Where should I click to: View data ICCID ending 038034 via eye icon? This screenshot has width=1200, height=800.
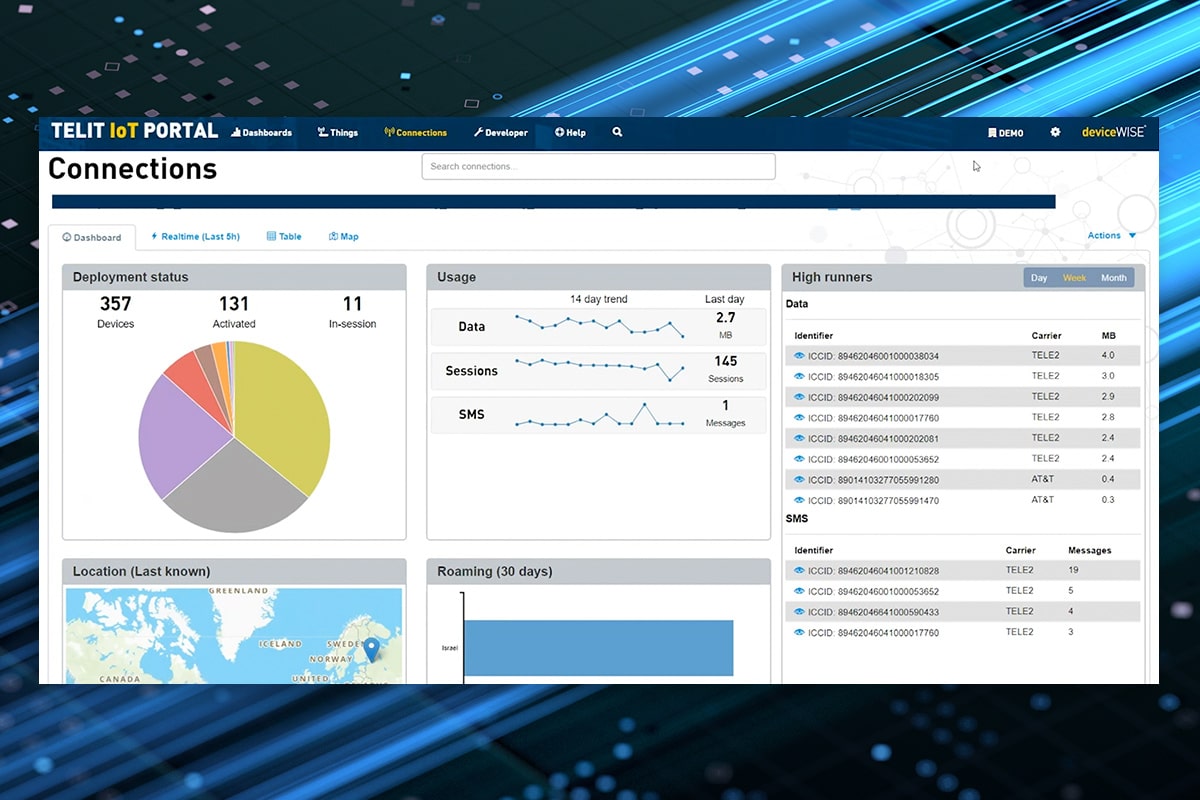pos(799,356)
